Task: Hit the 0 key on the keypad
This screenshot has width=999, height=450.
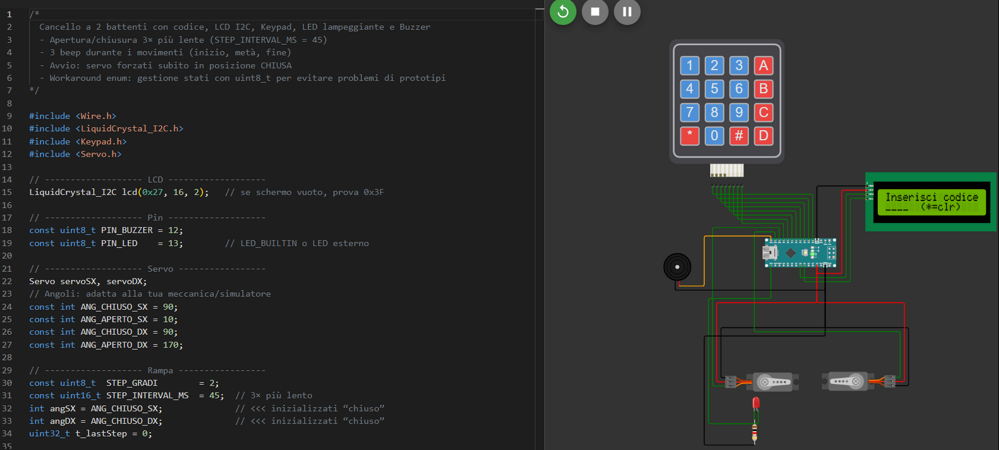Action: click(714, 135)
